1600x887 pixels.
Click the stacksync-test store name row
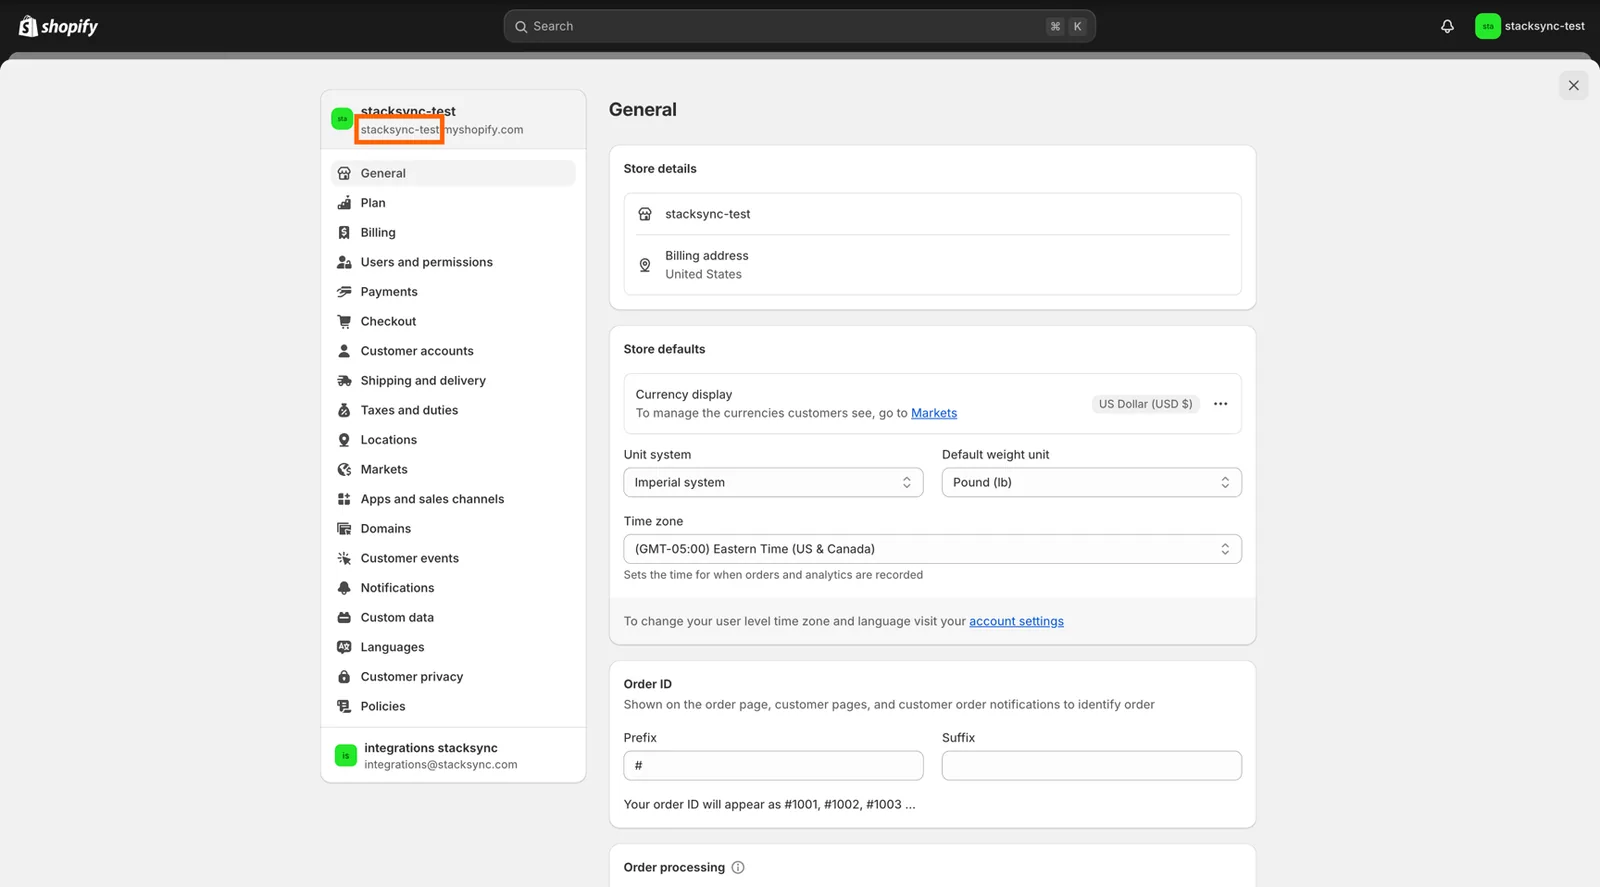pos(932,214)
